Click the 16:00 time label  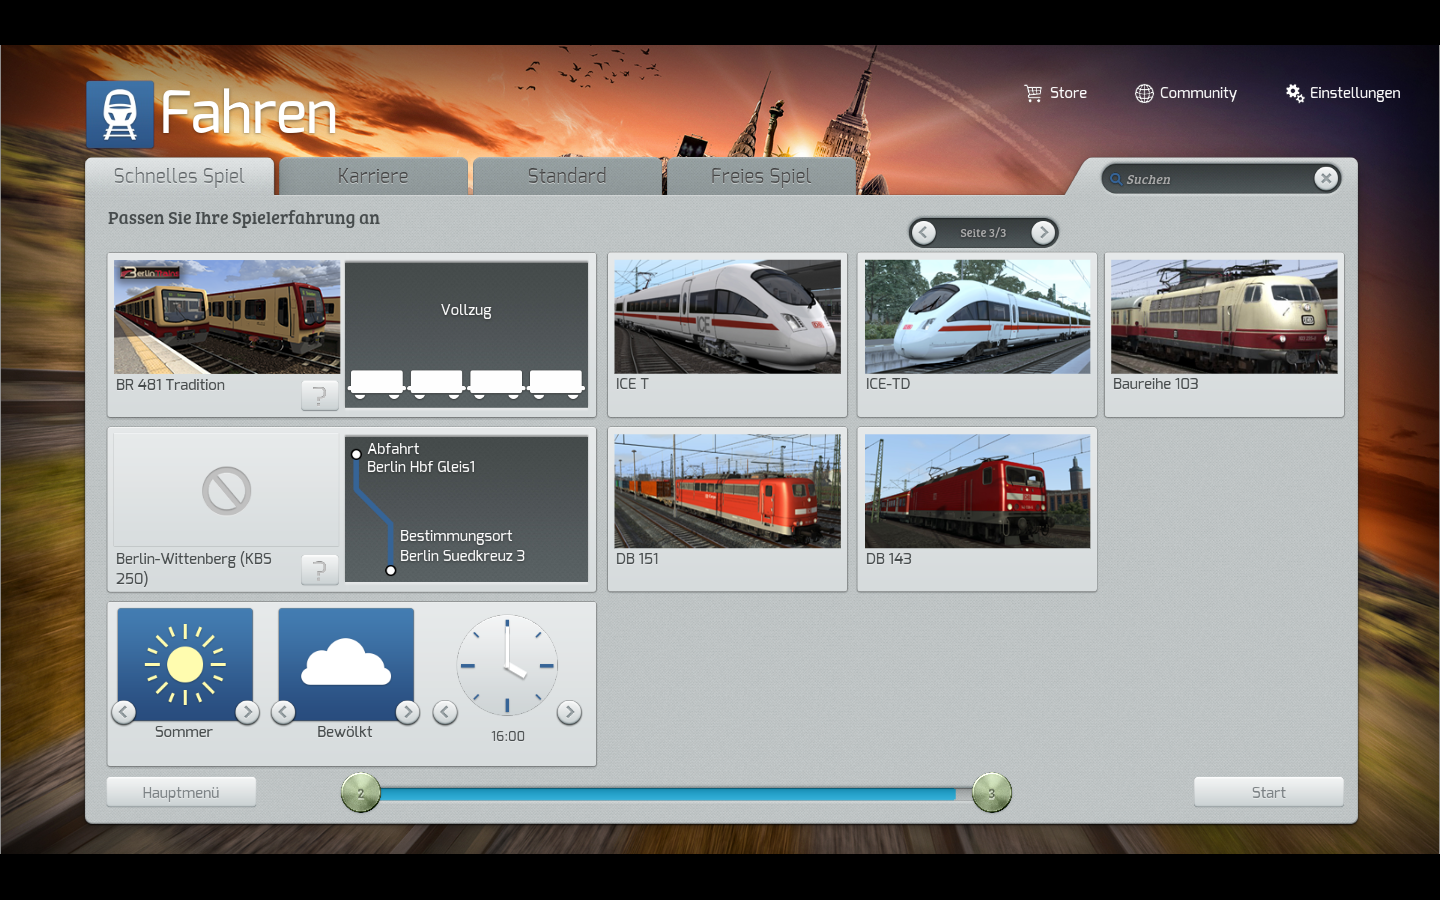click(508, 736)
